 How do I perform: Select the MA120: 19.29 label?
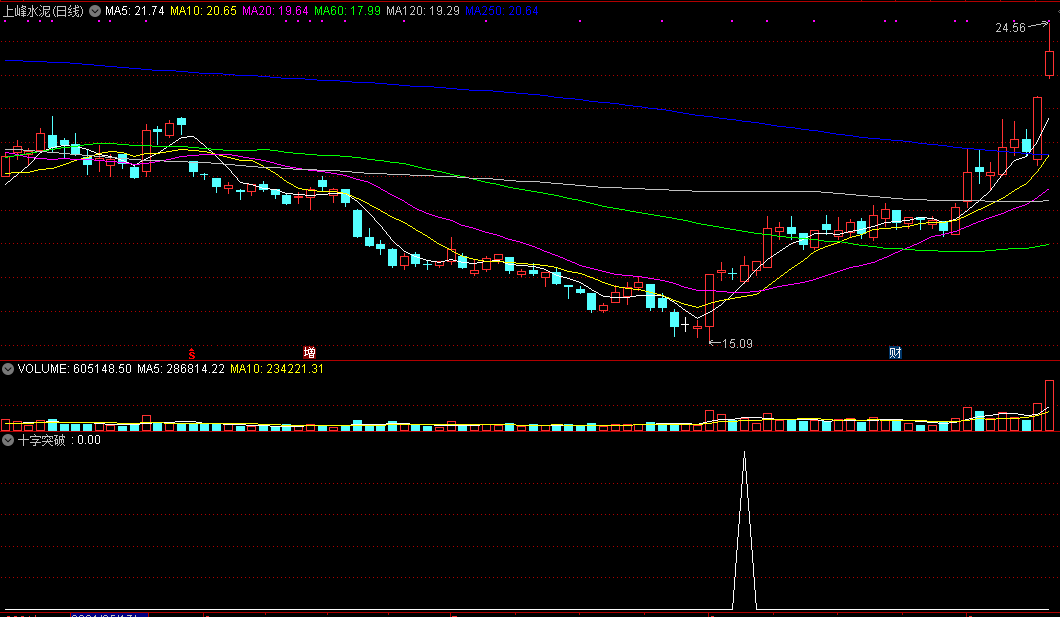(423, 11)
